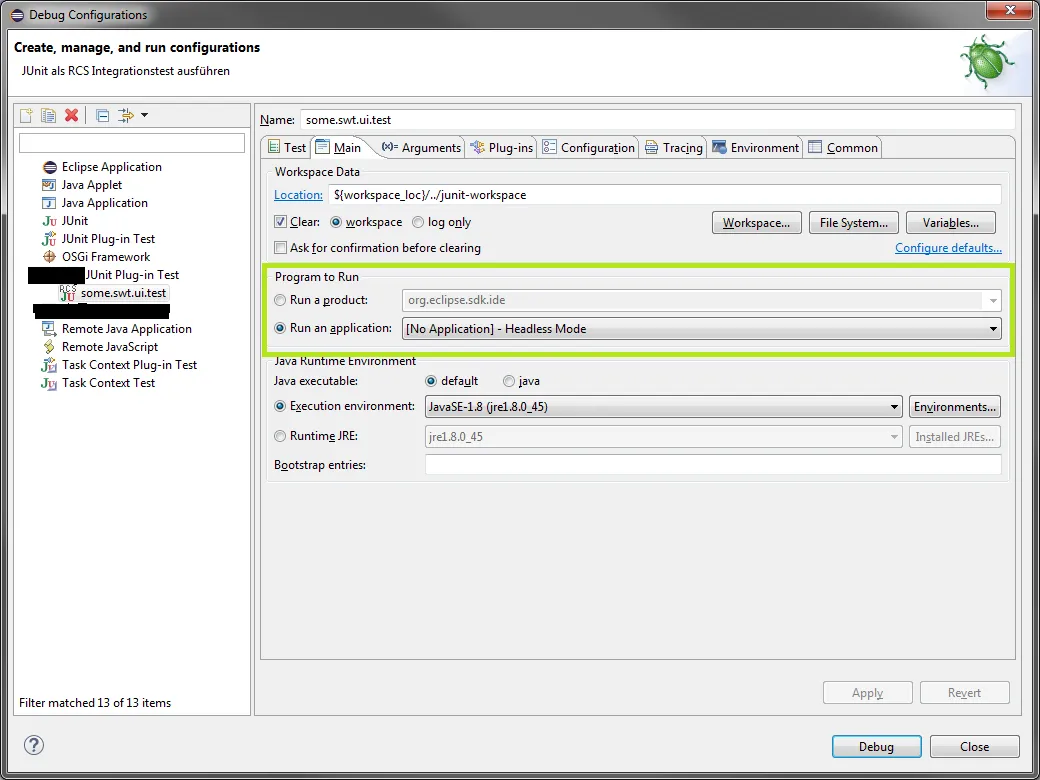
Task: Select the Runtime JRE radio button
Action: click(281, 436)
